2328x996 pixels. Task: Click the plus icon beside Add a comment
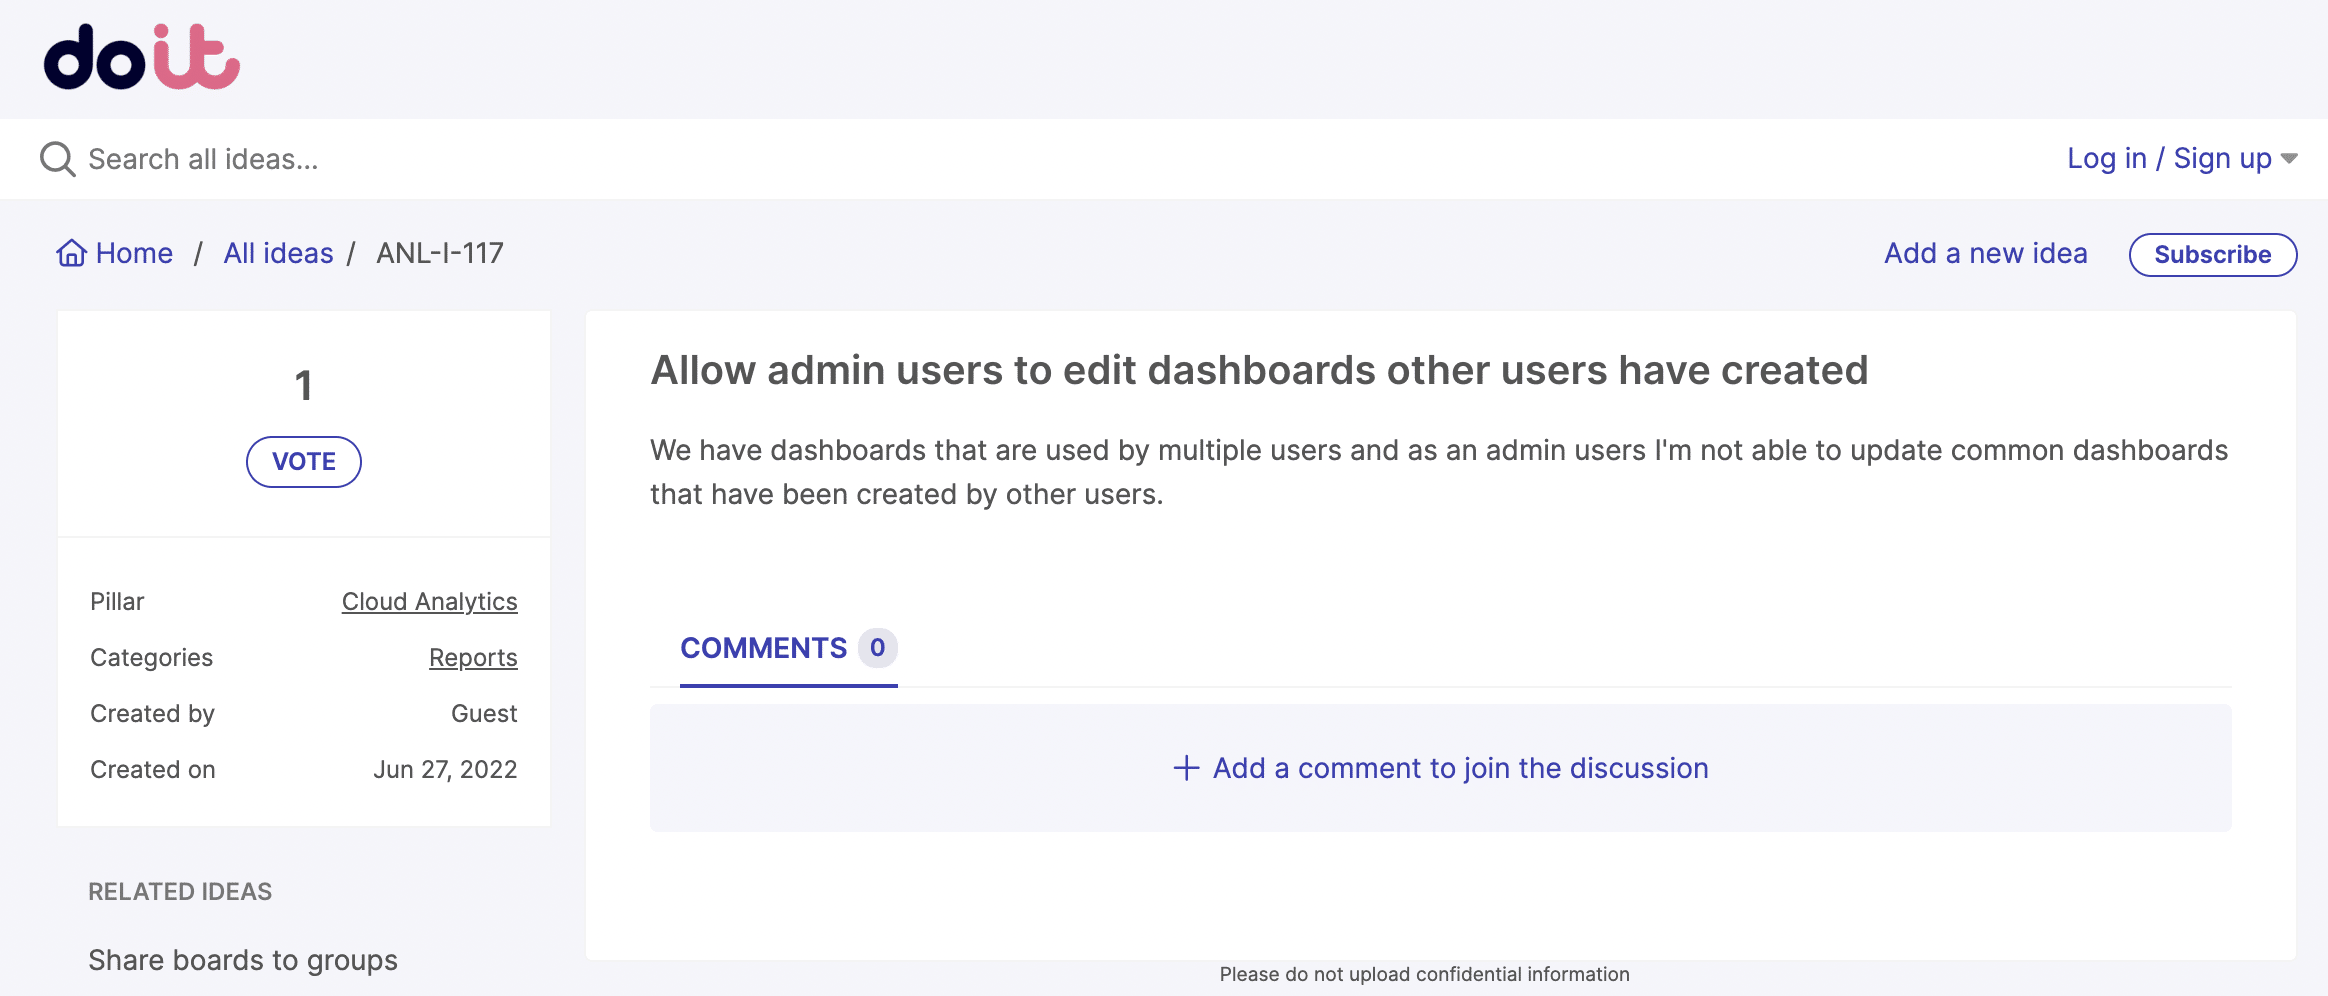point(1186,768)
